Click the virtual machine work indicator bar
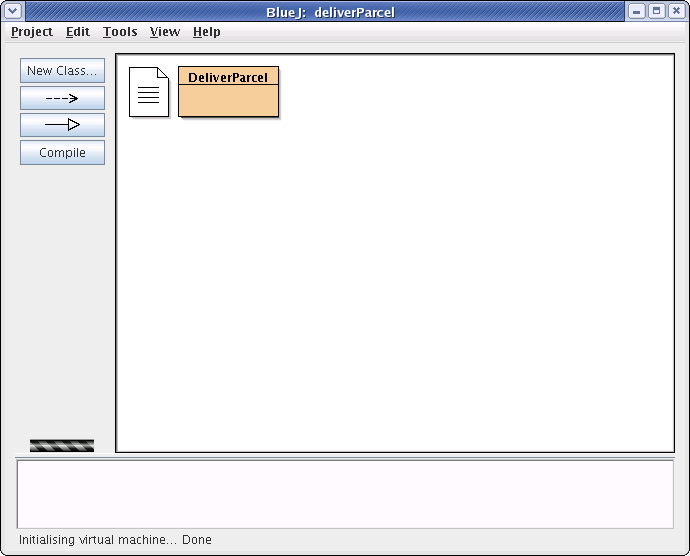This screenshot has width=690, height=556. tap(62, 446)
